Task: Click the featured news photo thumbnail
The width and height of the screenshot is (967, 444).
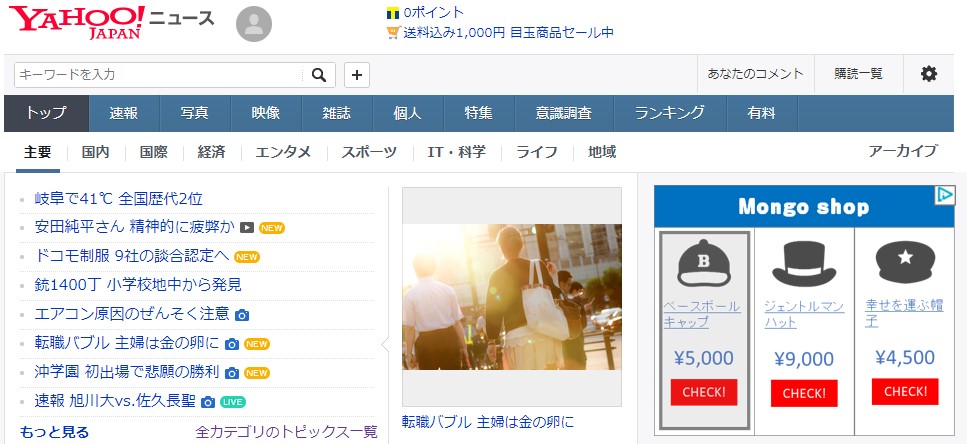Action: point(512,297)
